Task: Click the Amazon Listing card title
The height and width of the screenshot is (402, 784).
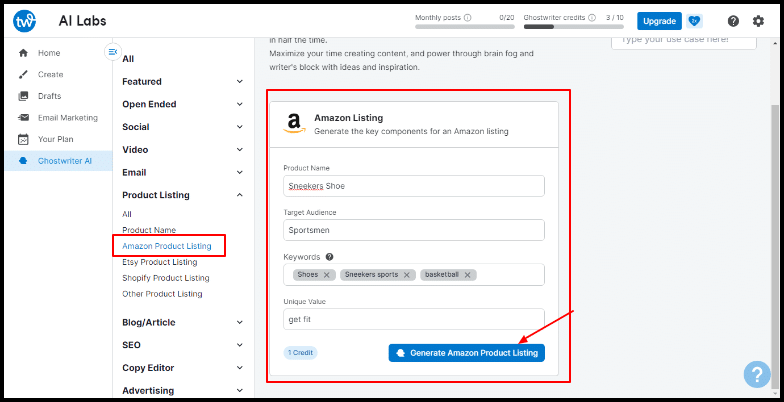Action: tap(348, 118)
